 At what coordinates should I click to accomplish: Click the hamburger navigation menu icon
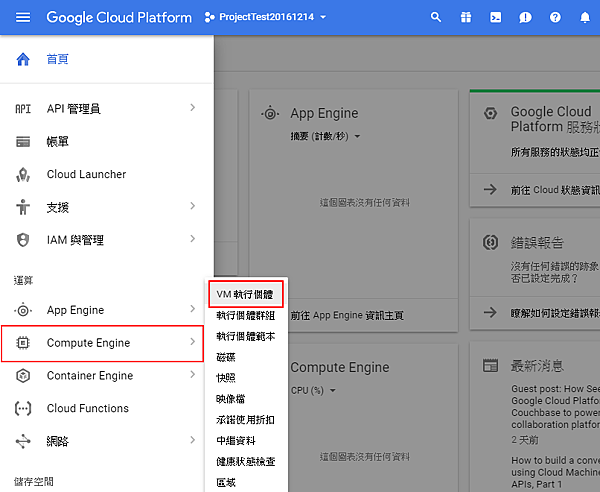click(23, 18)
